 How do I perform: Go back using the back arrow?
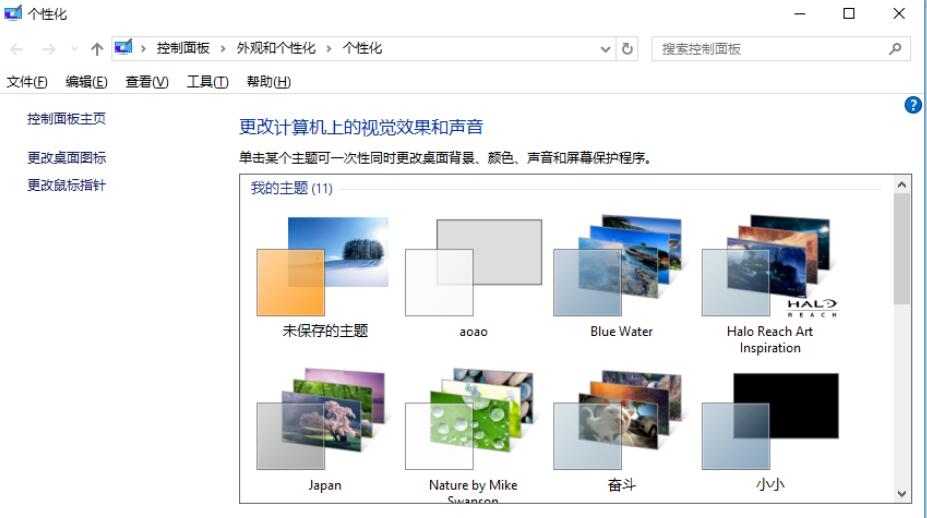pos(17,49)
